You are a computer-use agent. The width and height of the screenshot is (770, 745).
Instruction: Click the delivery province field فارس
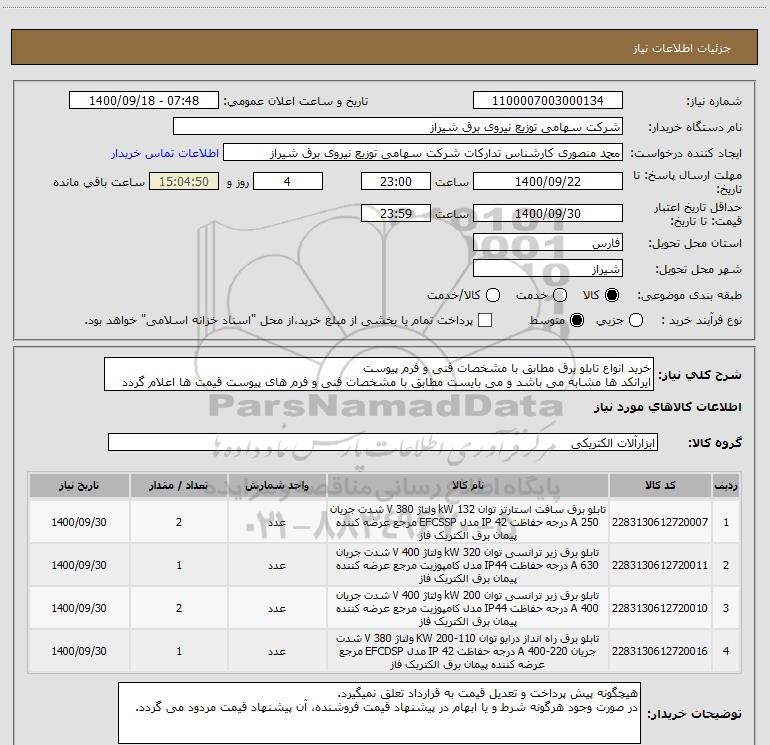(x=548, y=242)
